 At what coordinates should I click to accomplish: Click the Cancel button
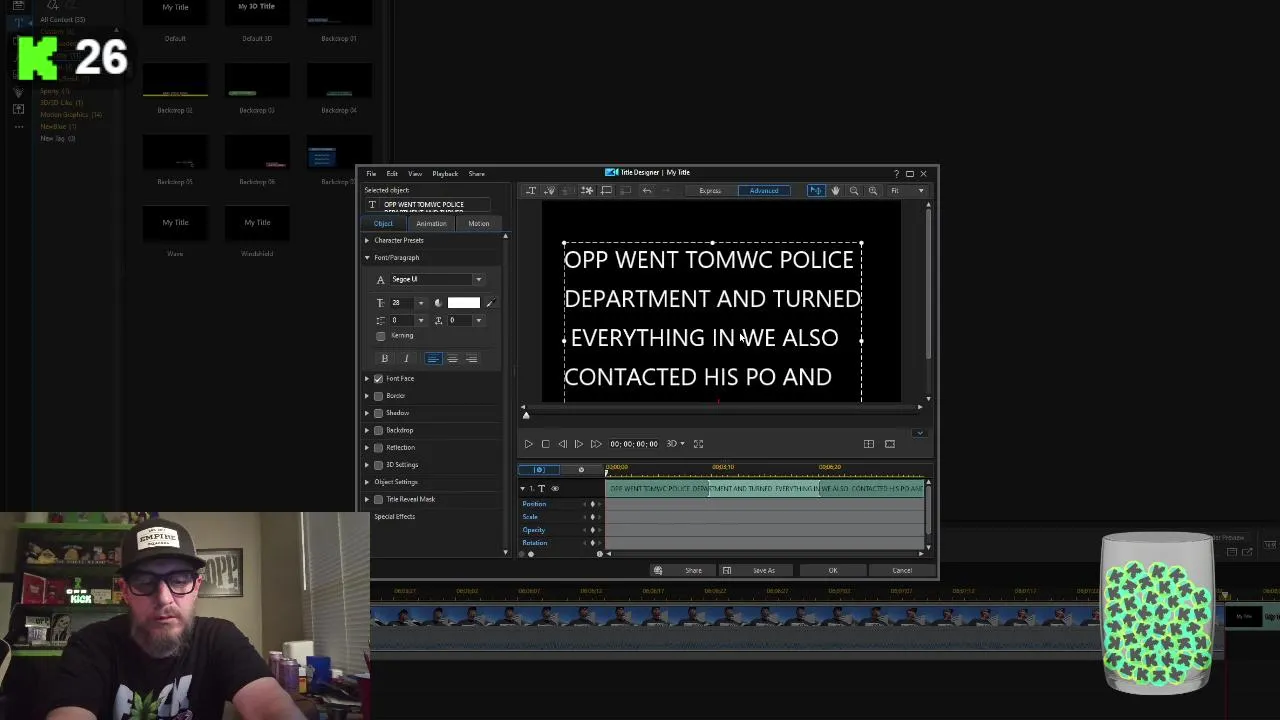pyautogui.click(x=902, y=570)
